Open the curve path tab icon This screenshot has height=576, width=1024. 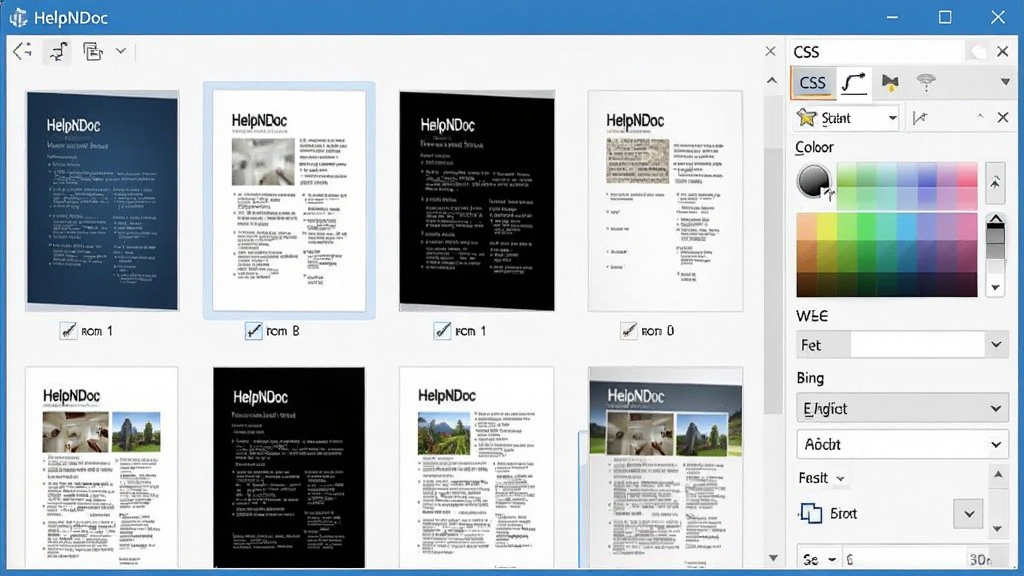click(854, 82)
